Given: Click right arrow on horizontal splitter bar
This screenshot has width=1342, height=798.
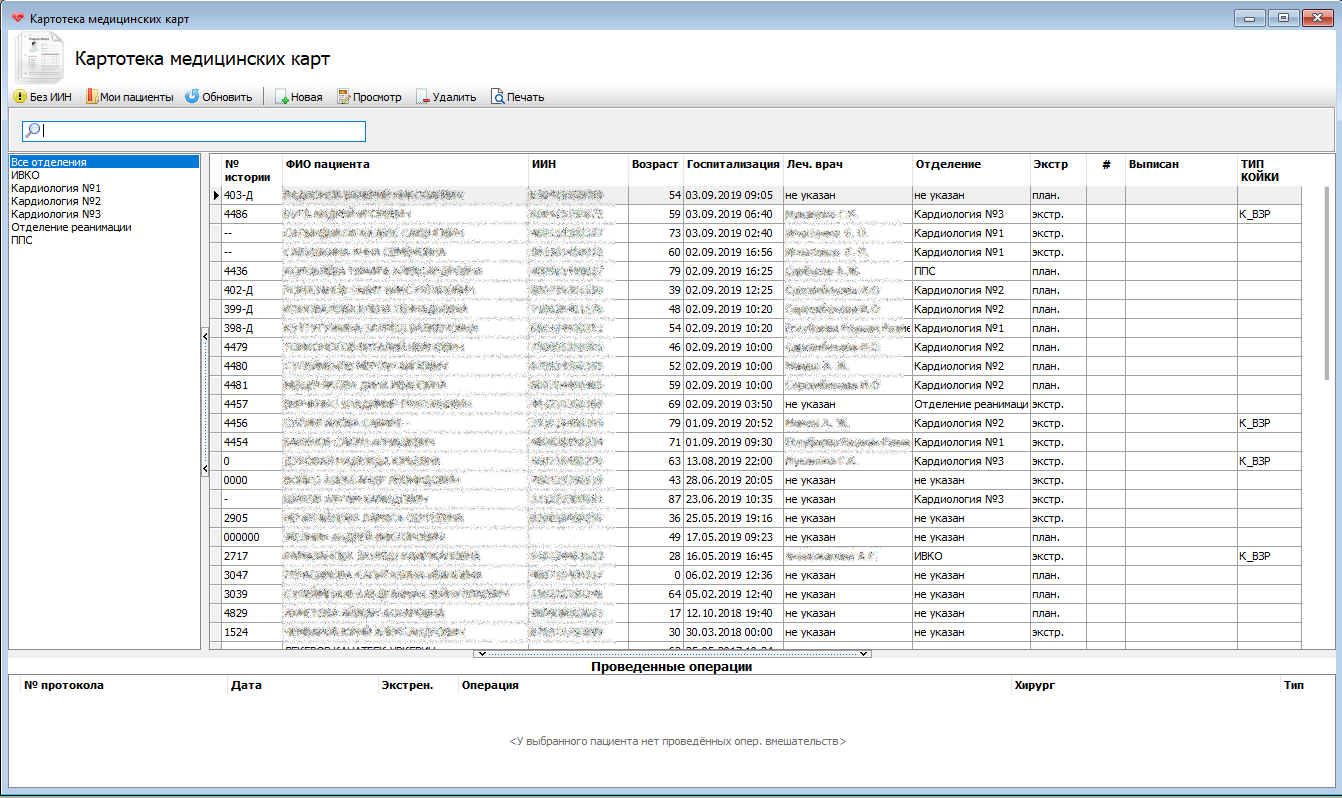Looking at the screenshot, I should [864, 653].
